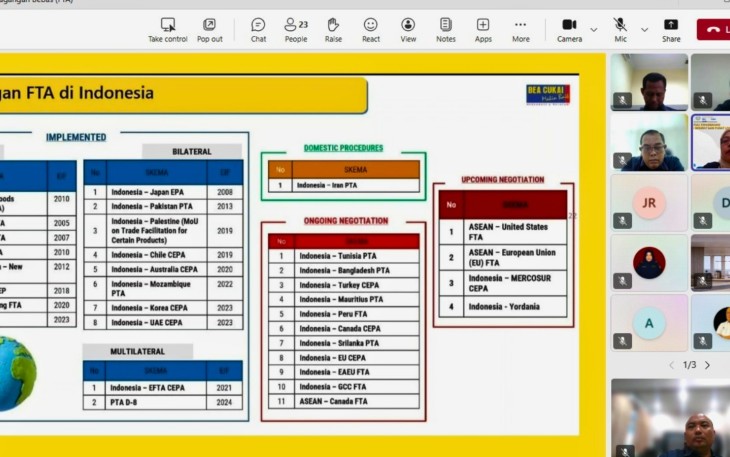Click 'ASEAN – Canada FTA' row
The height and width of the screenshot is (457, 730).
344,401
